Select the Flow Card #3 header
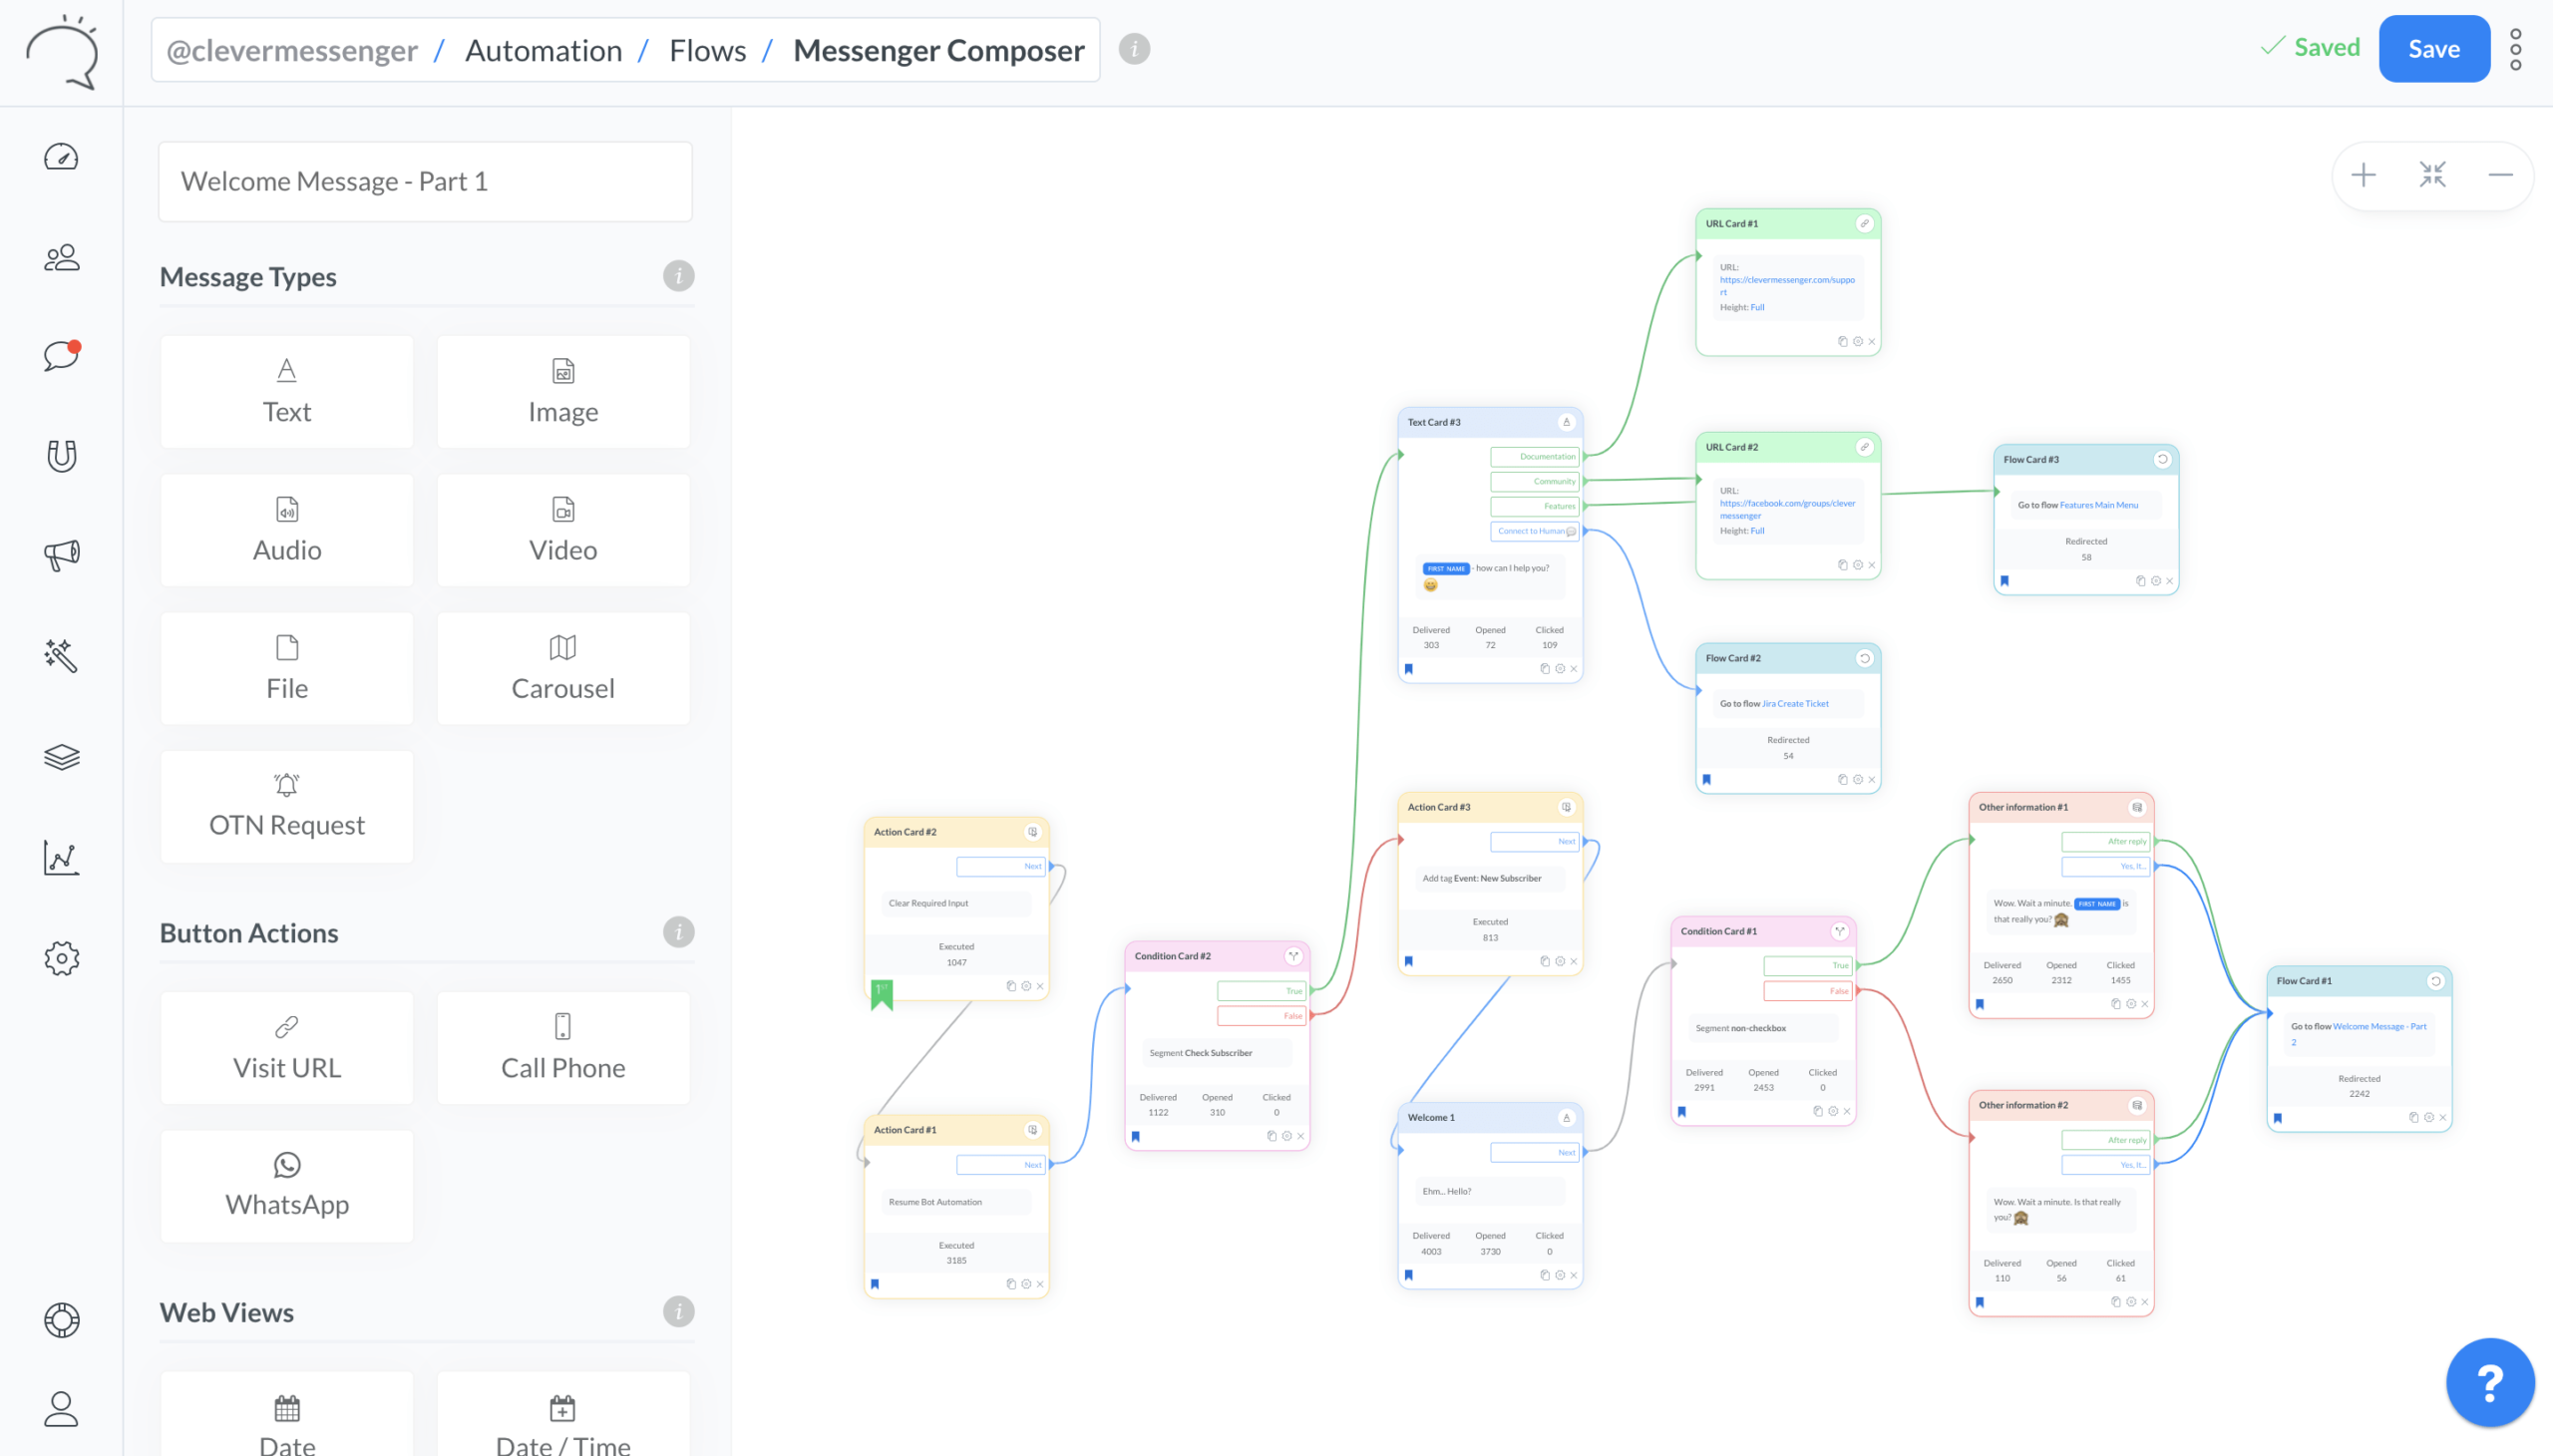Viewport: 2553px width, 1456px height. point(2085,460)
